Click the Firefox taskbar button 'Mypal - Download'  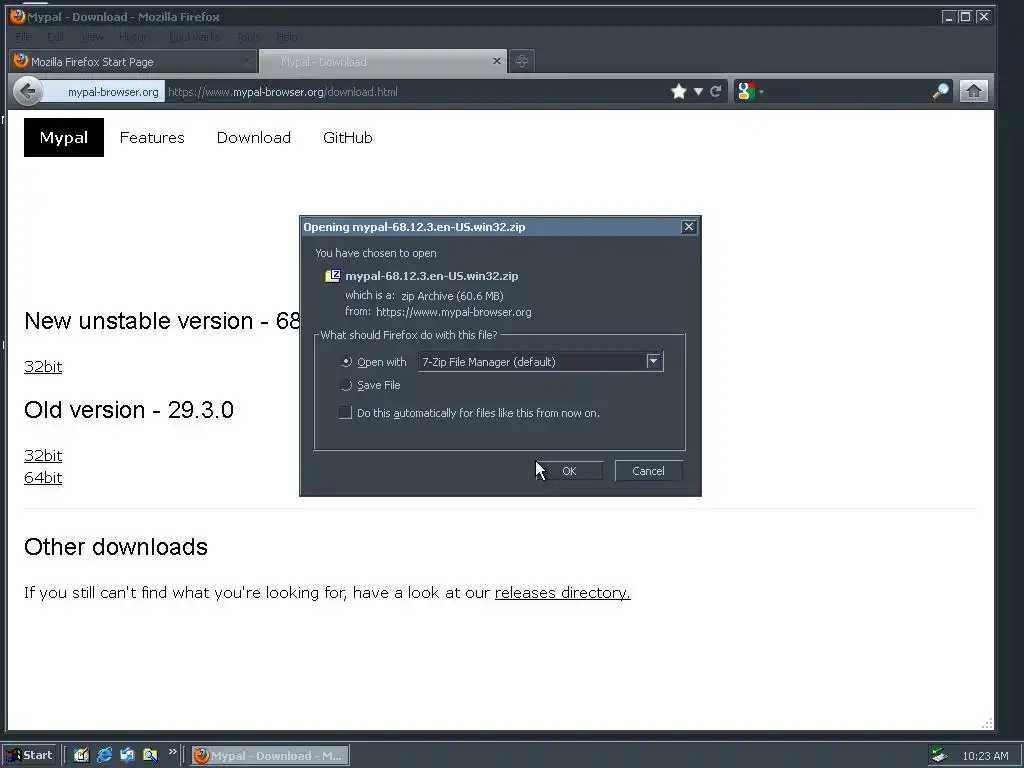pyautogui.click(x=270, y=756)
